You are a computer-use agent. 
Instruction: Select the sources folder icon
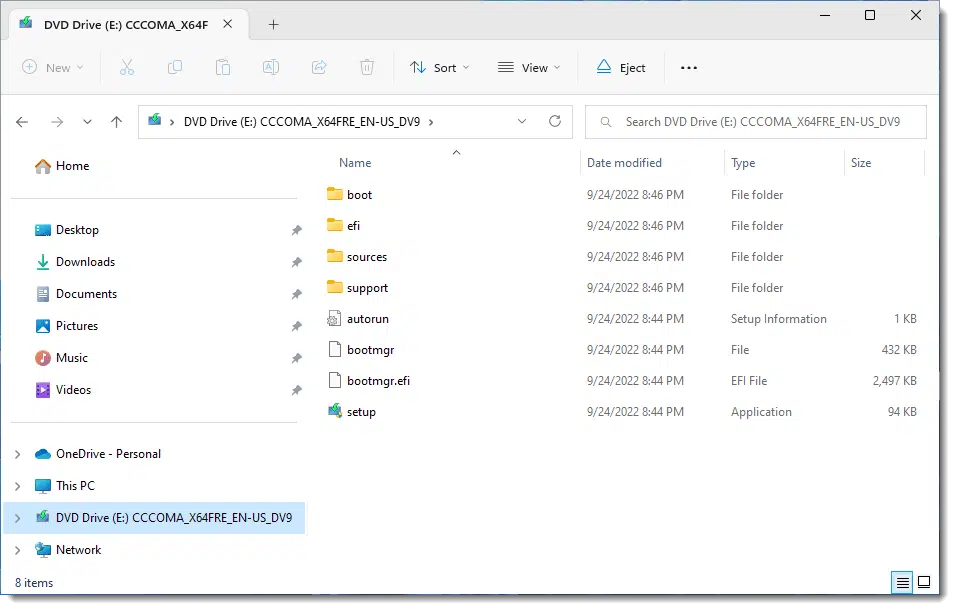tap(334, 256)
